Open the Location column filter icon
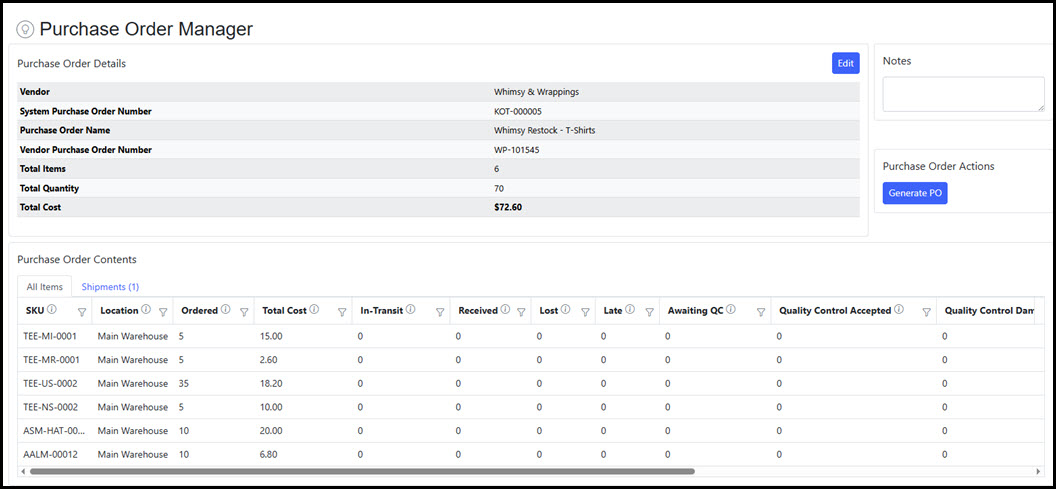 (163, 312)
